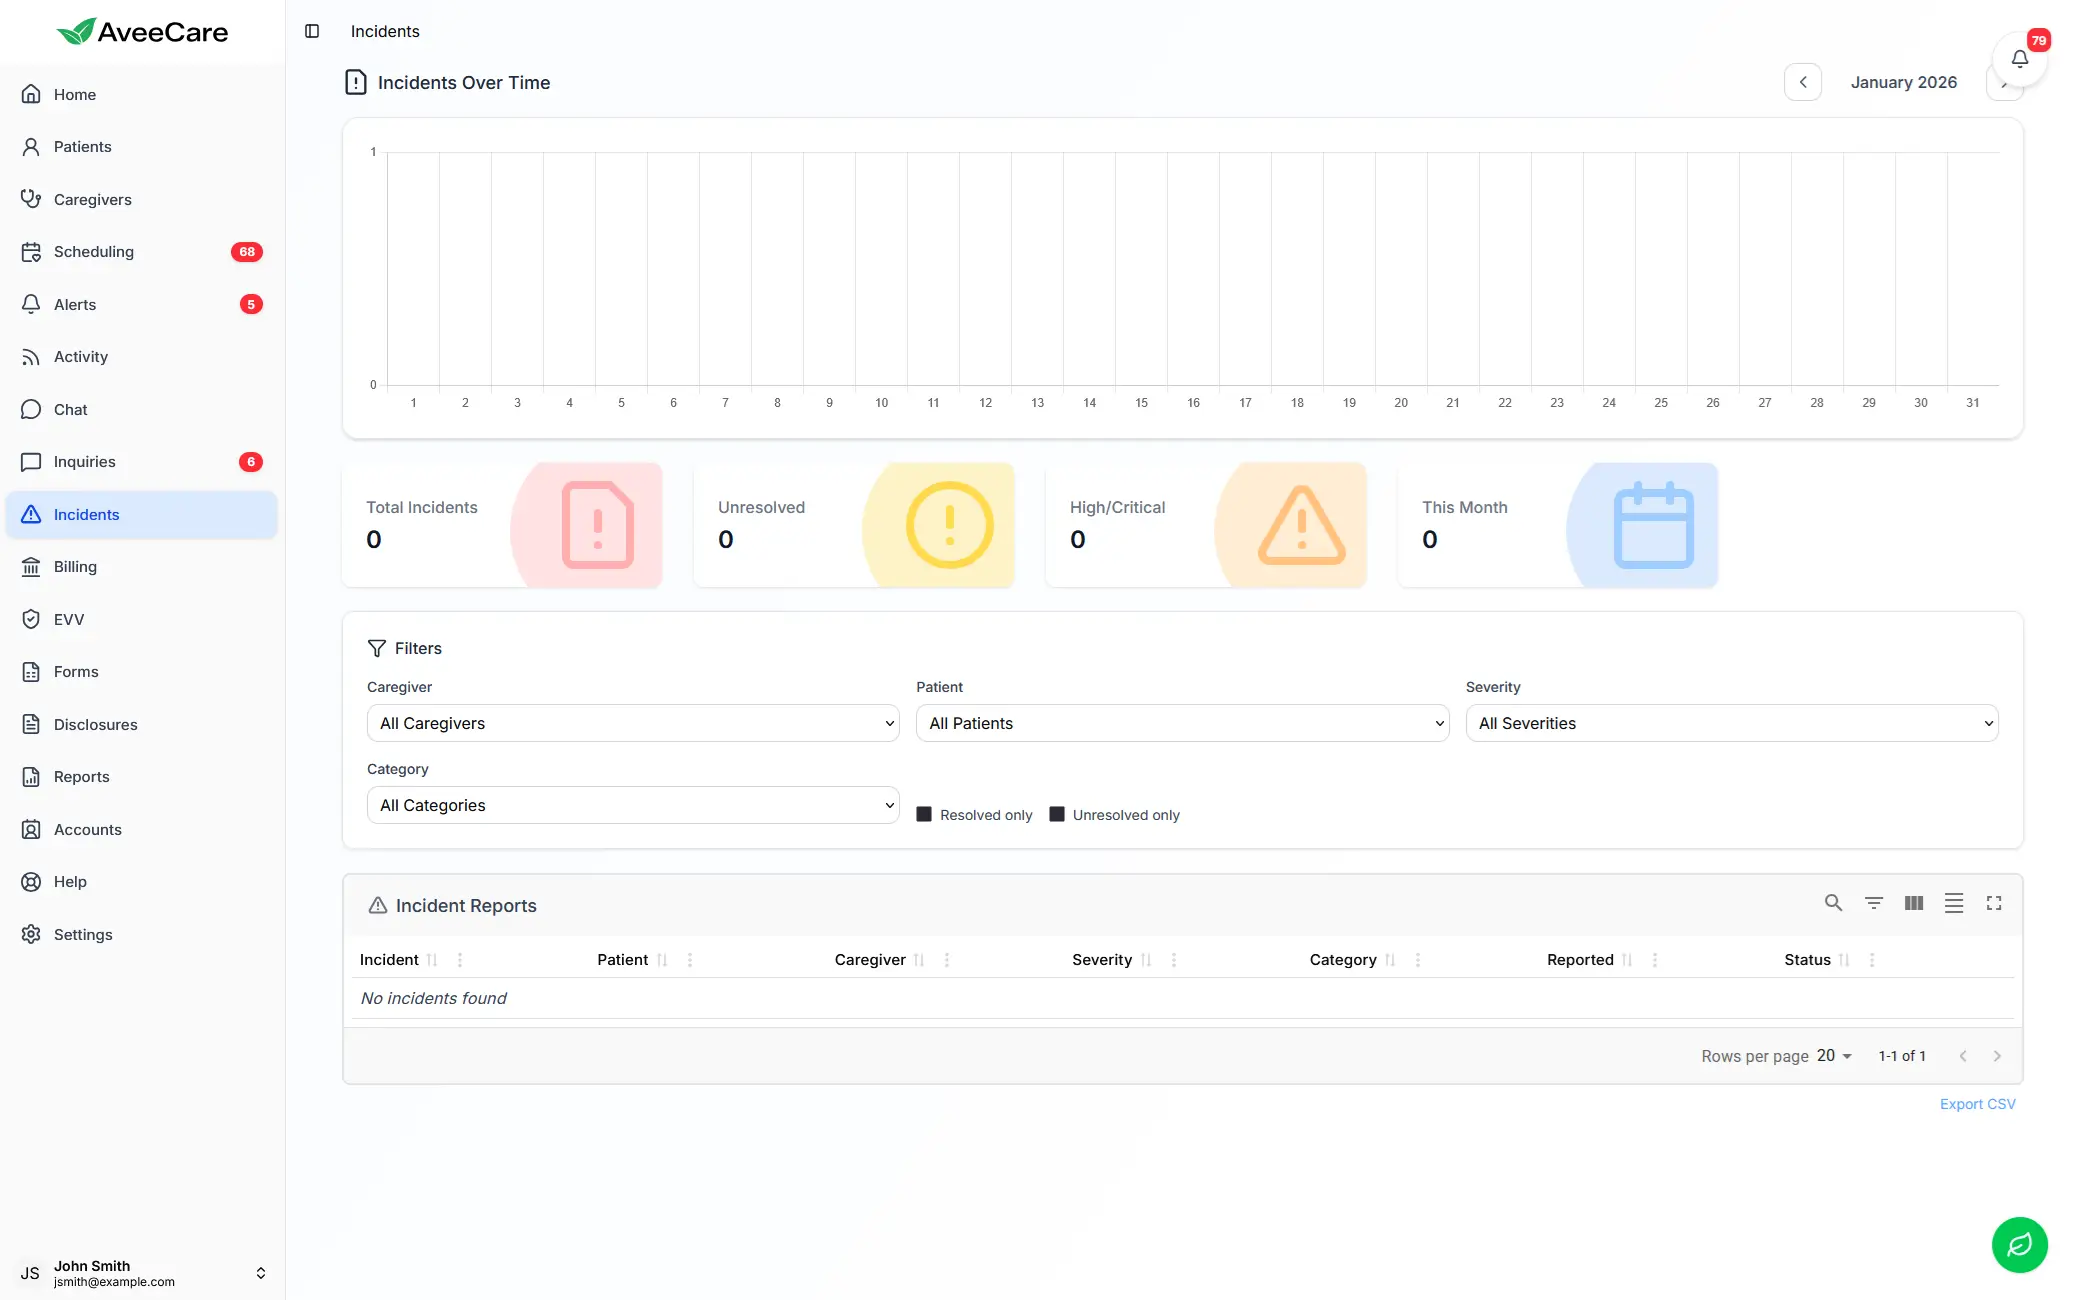The height and width of the screenshot is (1300, 2075).
Task: Click the green chat assistant bubble
Action: click(2019, 1245)
